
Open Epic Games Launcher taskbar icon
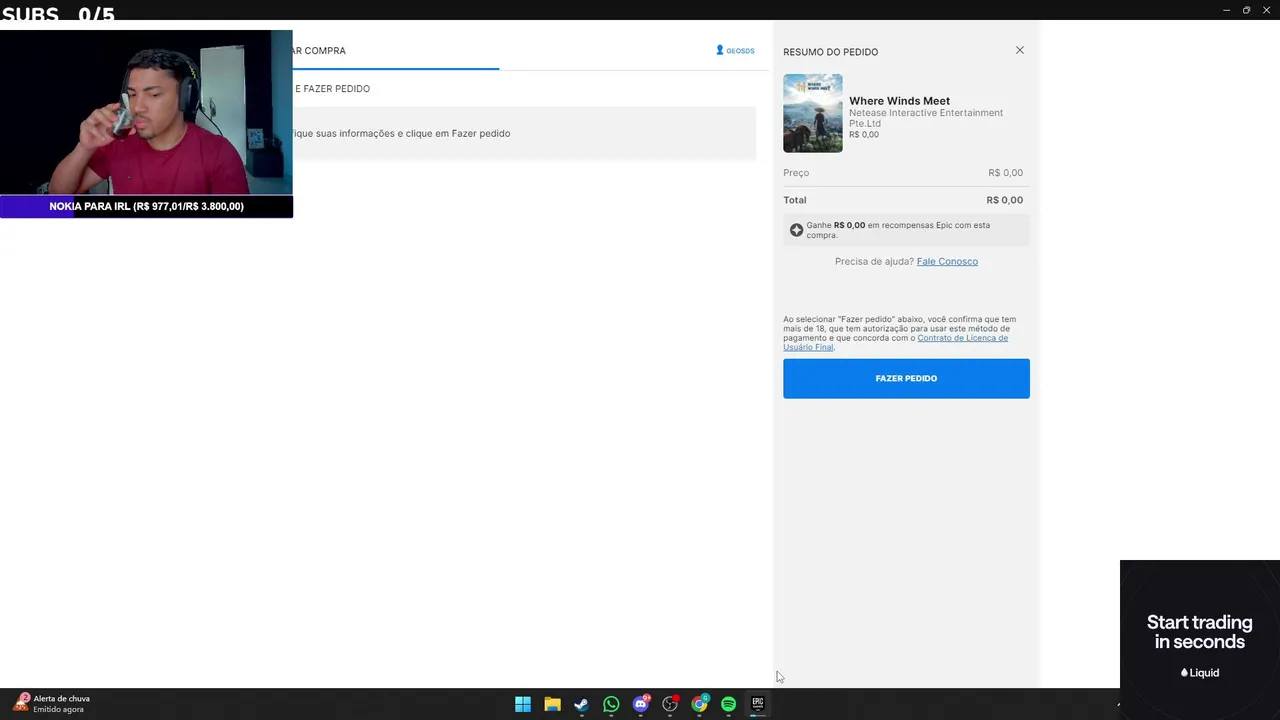758,704
